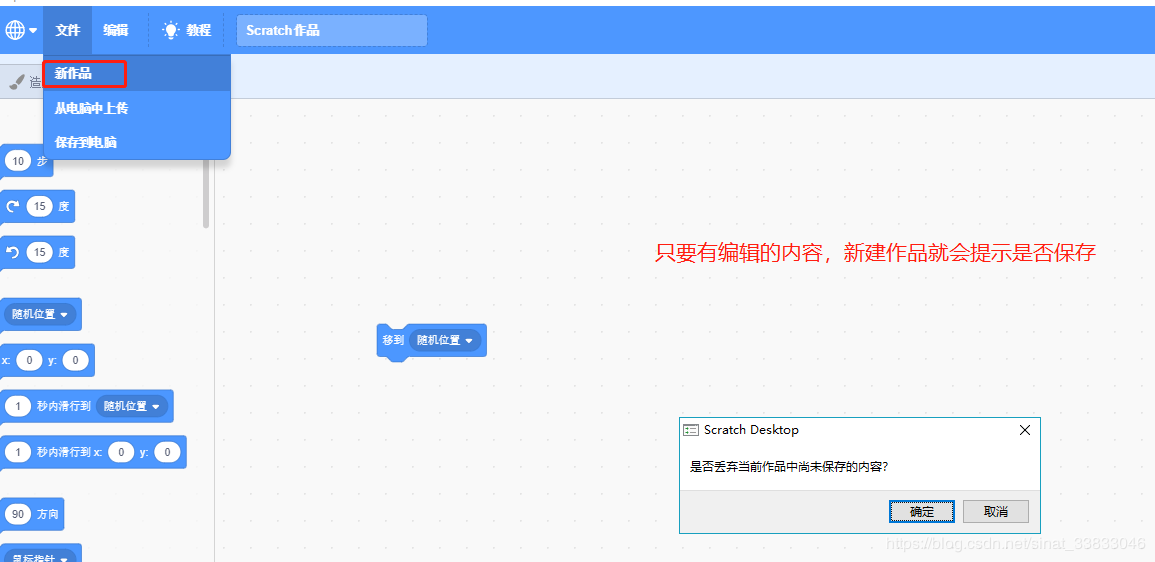Open 随机位置 dropdown in workspace 移到 block
This screenshot has height=562, width=1155.
(x=445, y=340)
